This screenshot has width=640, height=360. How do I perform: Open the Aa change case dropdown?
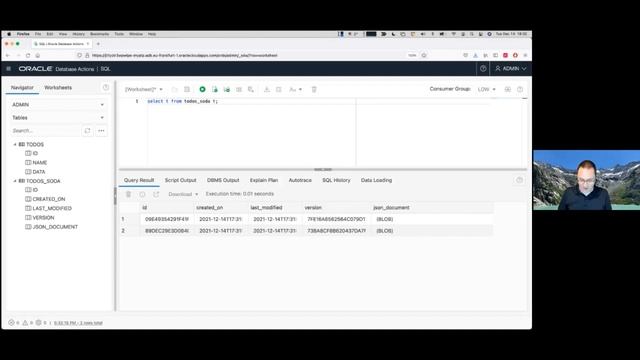tap(296, 89)
